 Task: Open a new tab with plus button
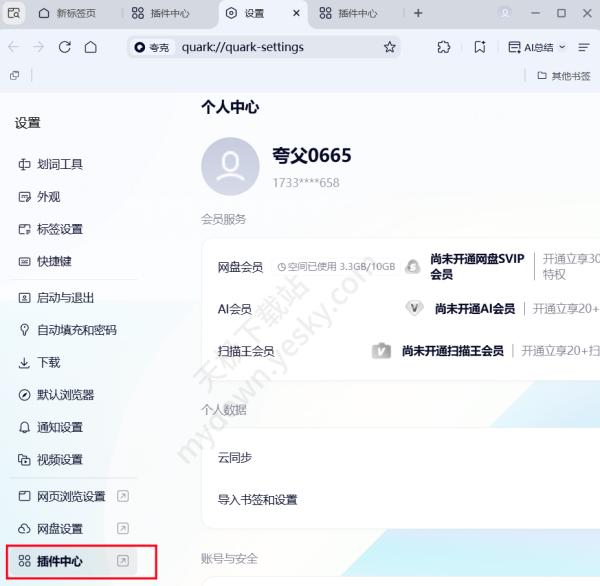[418, 13]
